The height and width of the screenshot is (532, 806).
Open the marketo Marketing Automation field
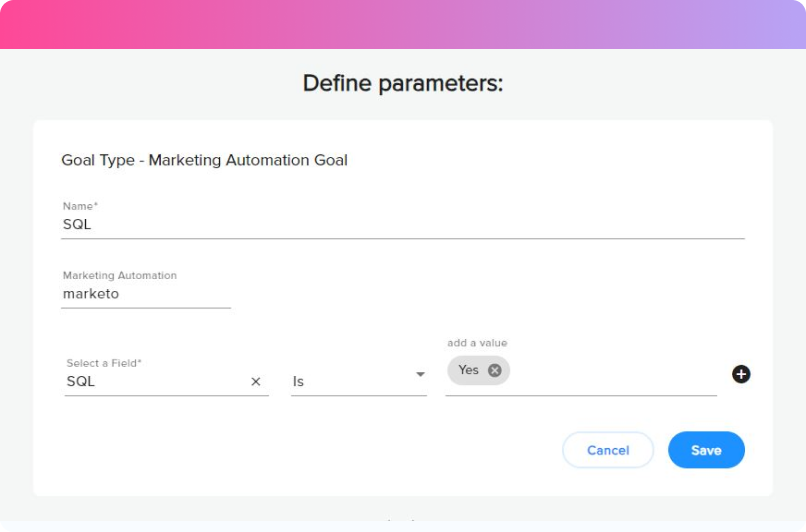point(146,294)
